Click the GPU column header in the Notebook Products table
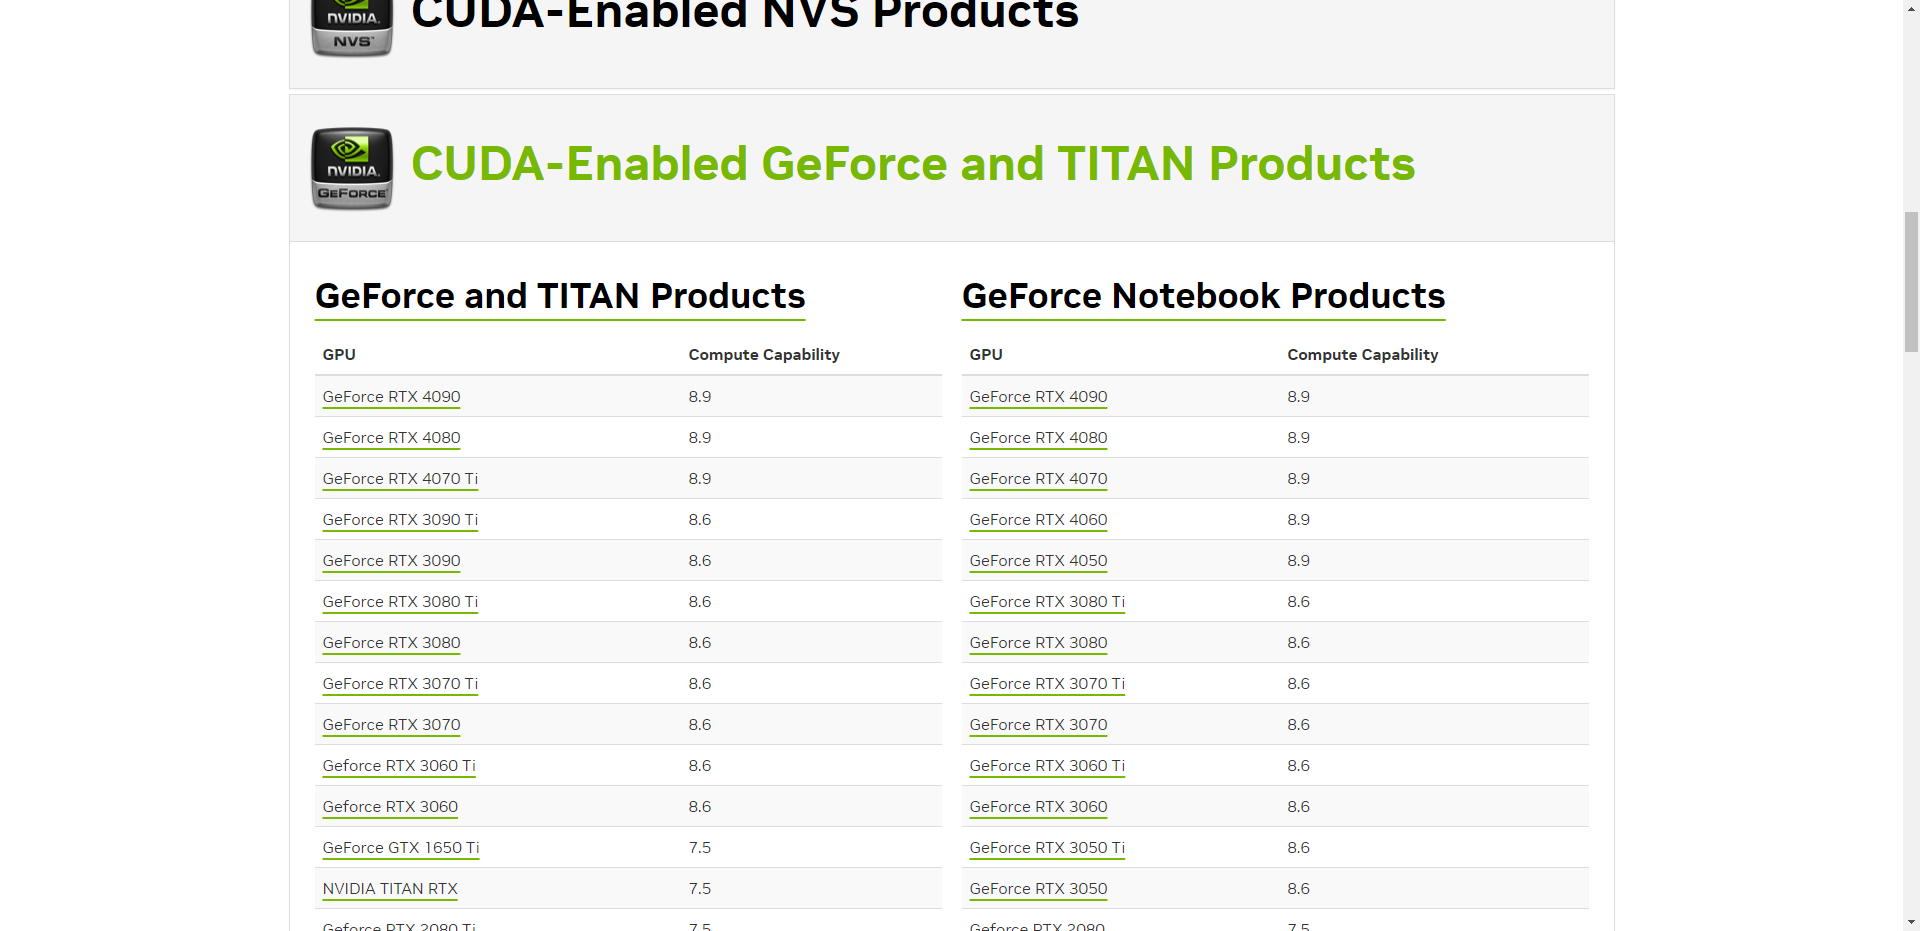1920x931 pixels. click(986, 354)
